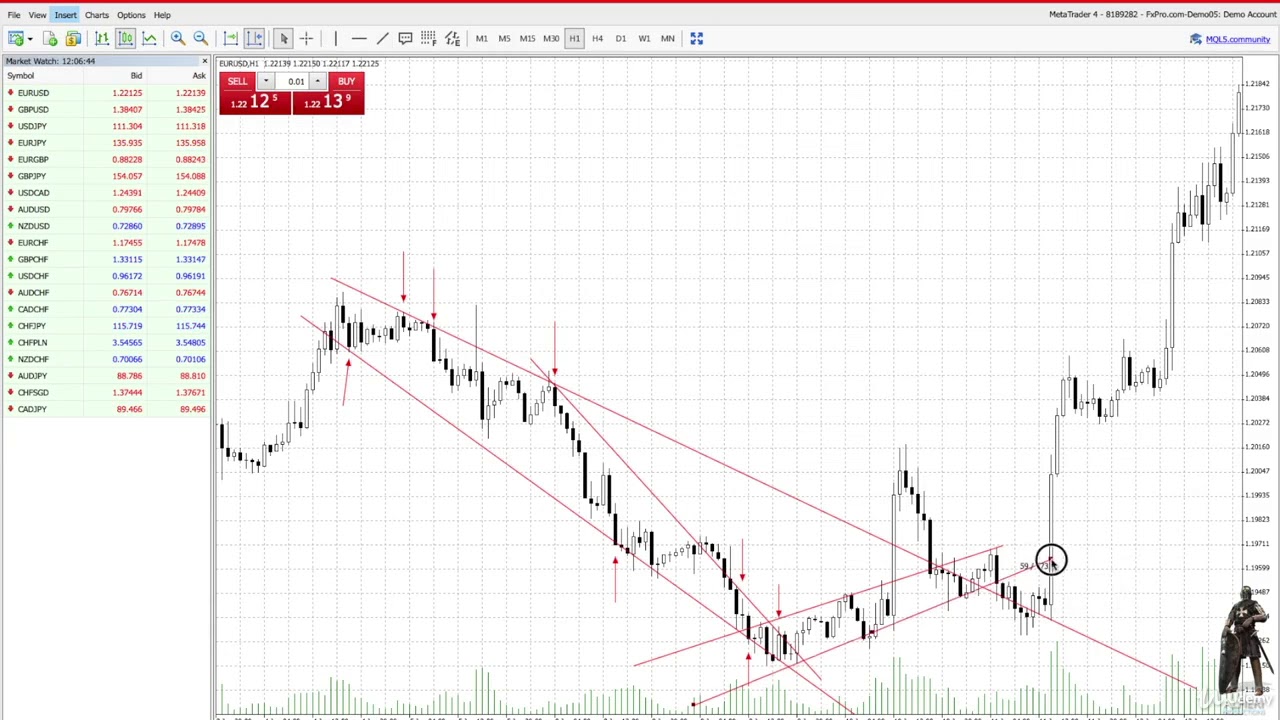Click the EURUSD symbol direction icon

click(x=10, y=93)
